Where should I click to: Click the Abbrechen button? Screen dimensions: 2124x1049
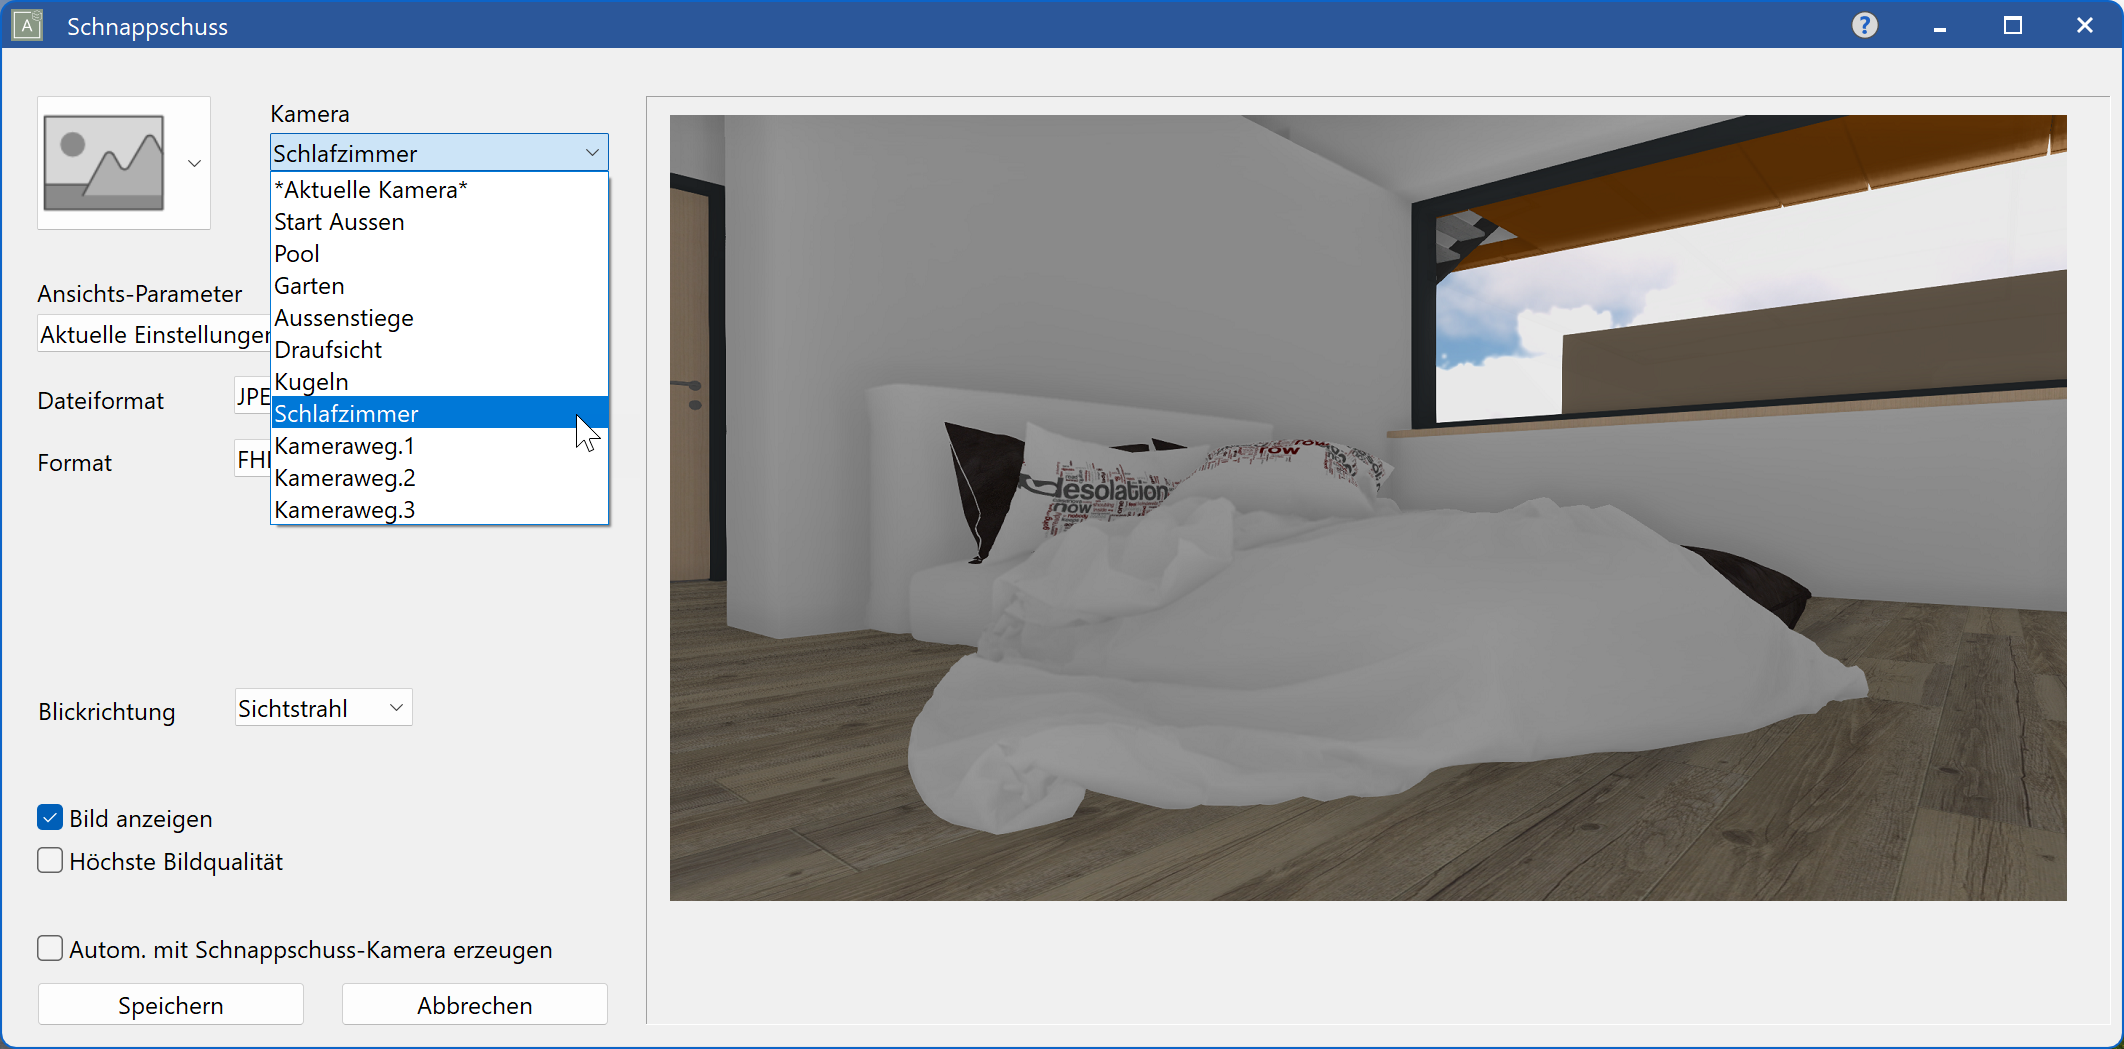click(x=474, y=1004)
